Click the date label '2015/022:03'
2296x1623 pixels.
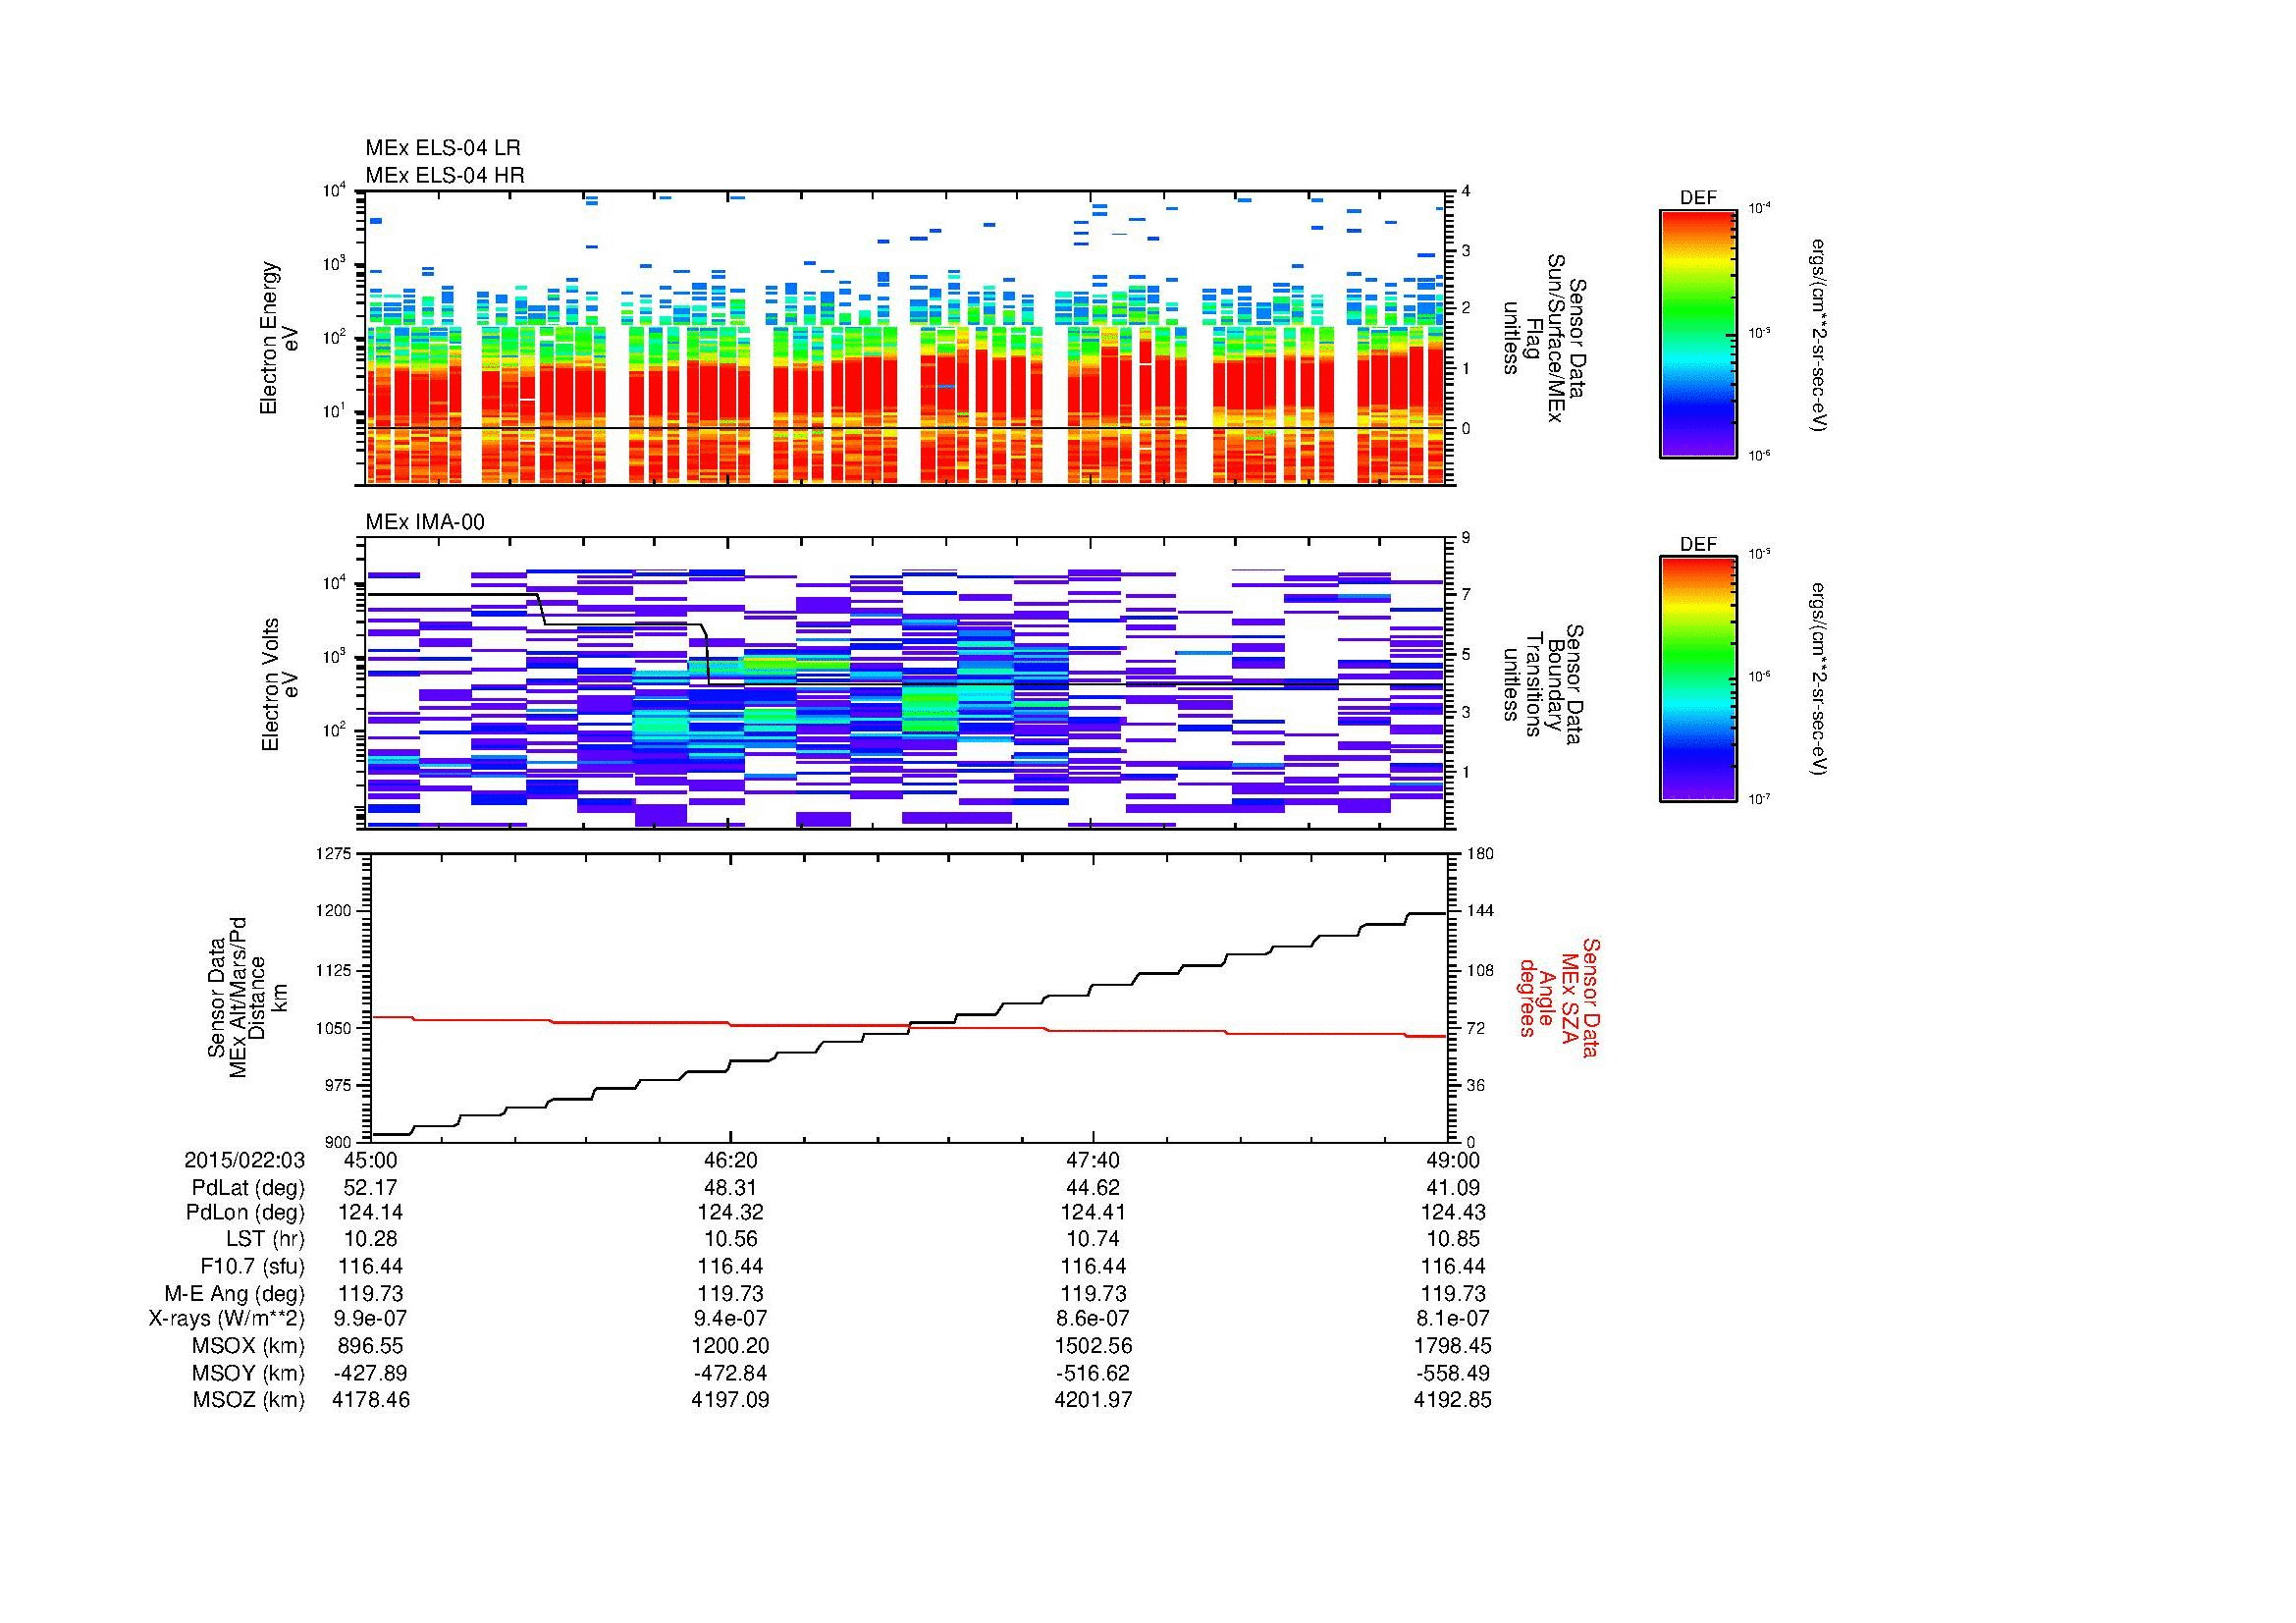[x=244, y=1160]
